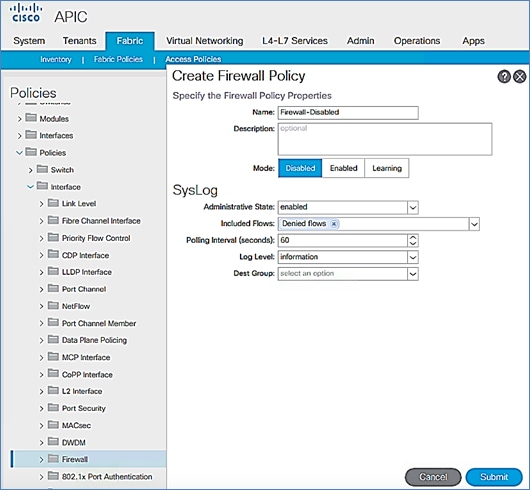Click the Interfaces folder icon
The width and height of the screenshot is (530, 490).
click(x=31, y=135)
